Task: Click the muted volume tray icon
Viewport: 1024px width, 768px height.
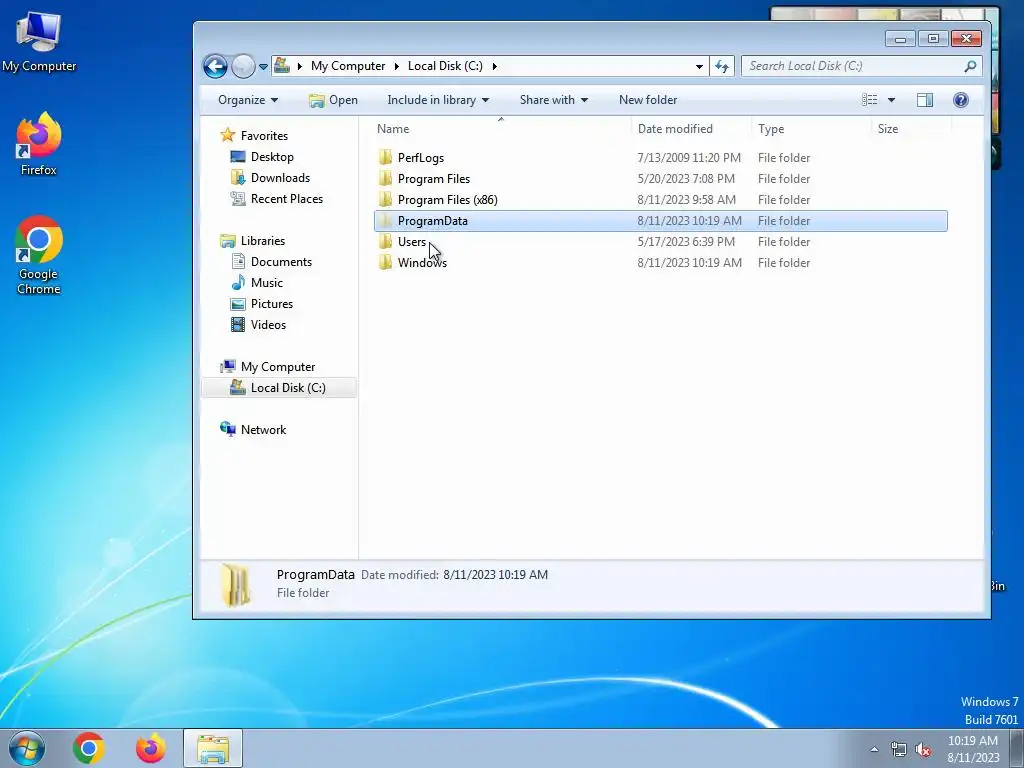Action: 923,749
